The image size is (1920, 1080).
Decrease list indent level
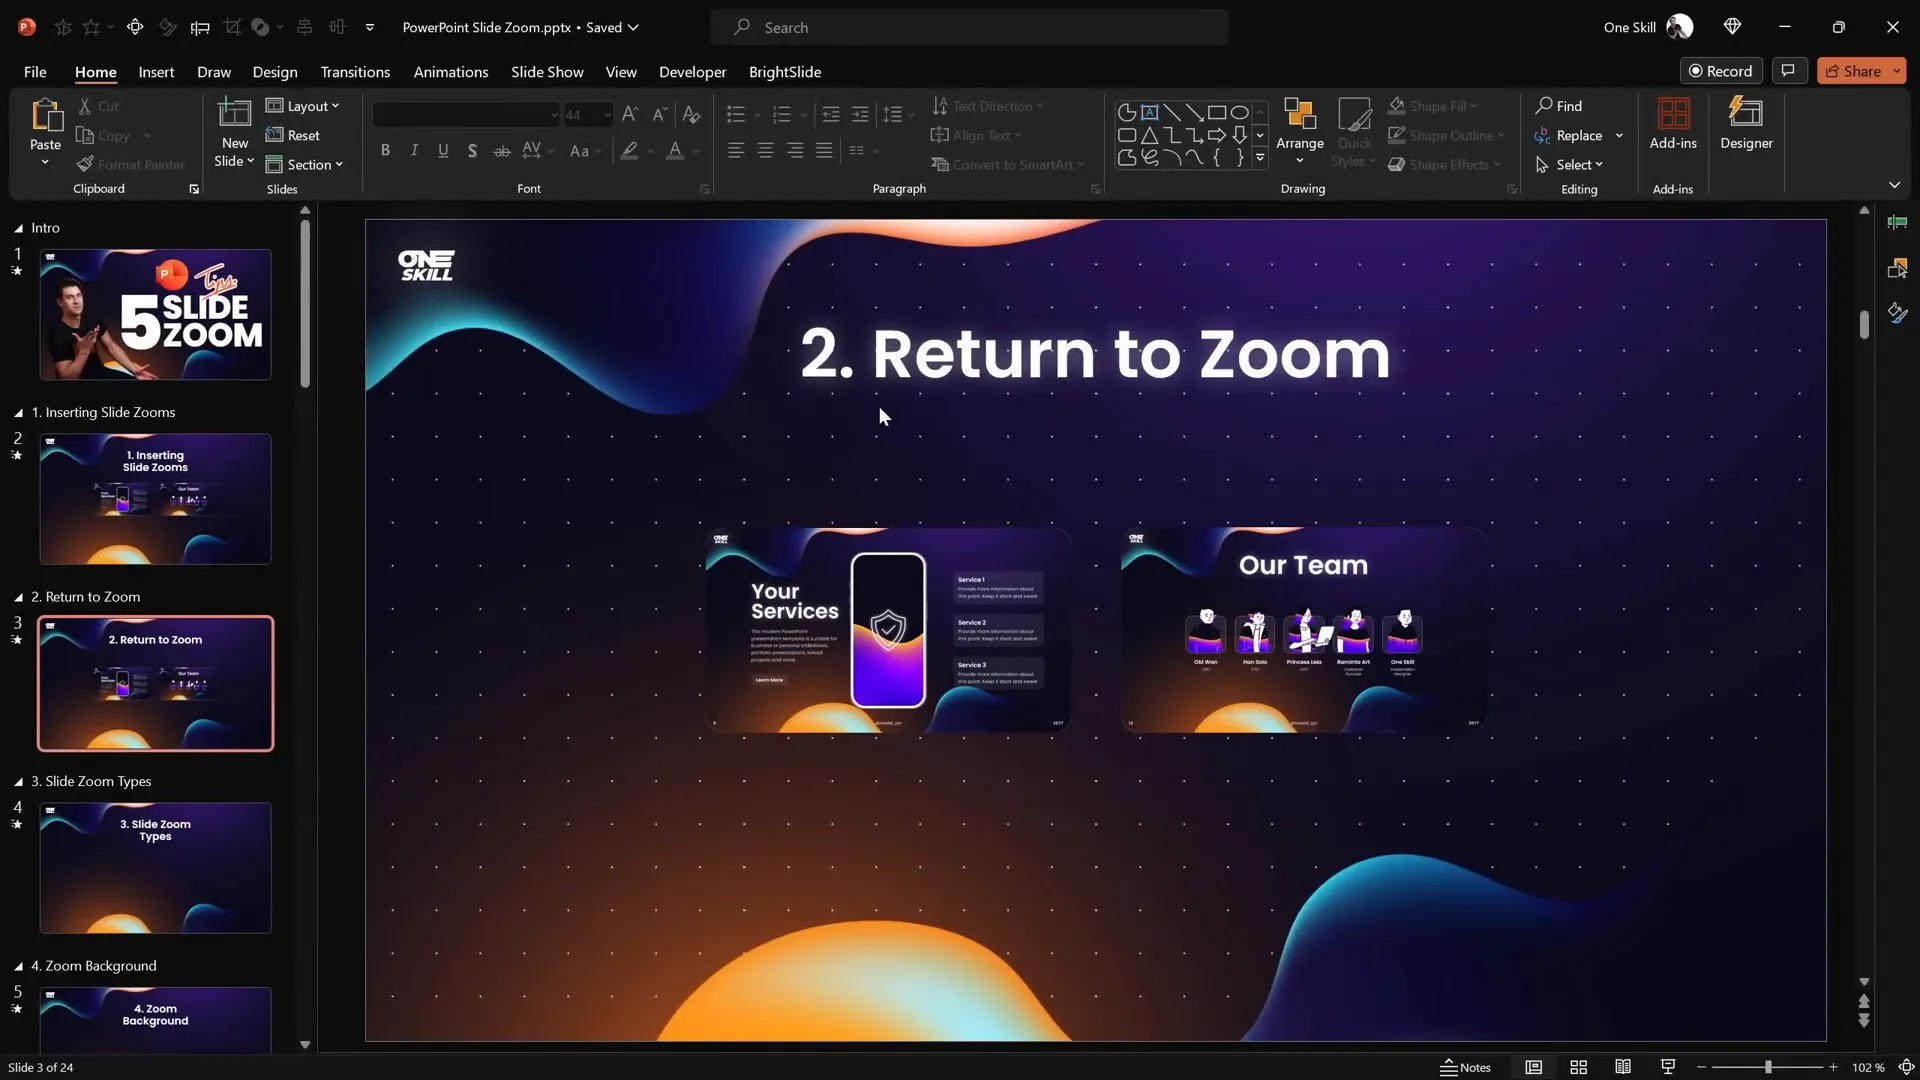click(830, 115)
